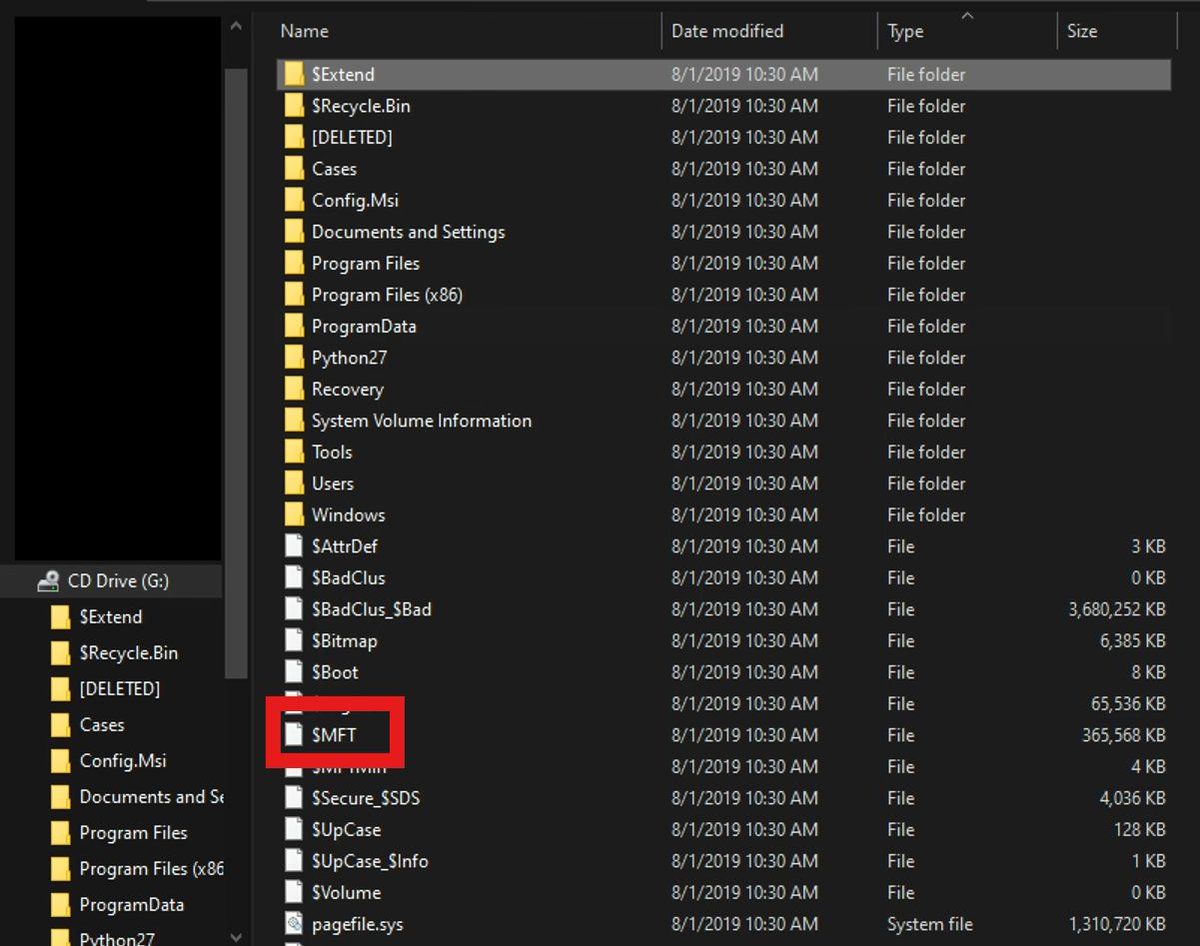
Task: Click the sidebar vertical scrollbar thumb
Action: click(x=236, y=375)
